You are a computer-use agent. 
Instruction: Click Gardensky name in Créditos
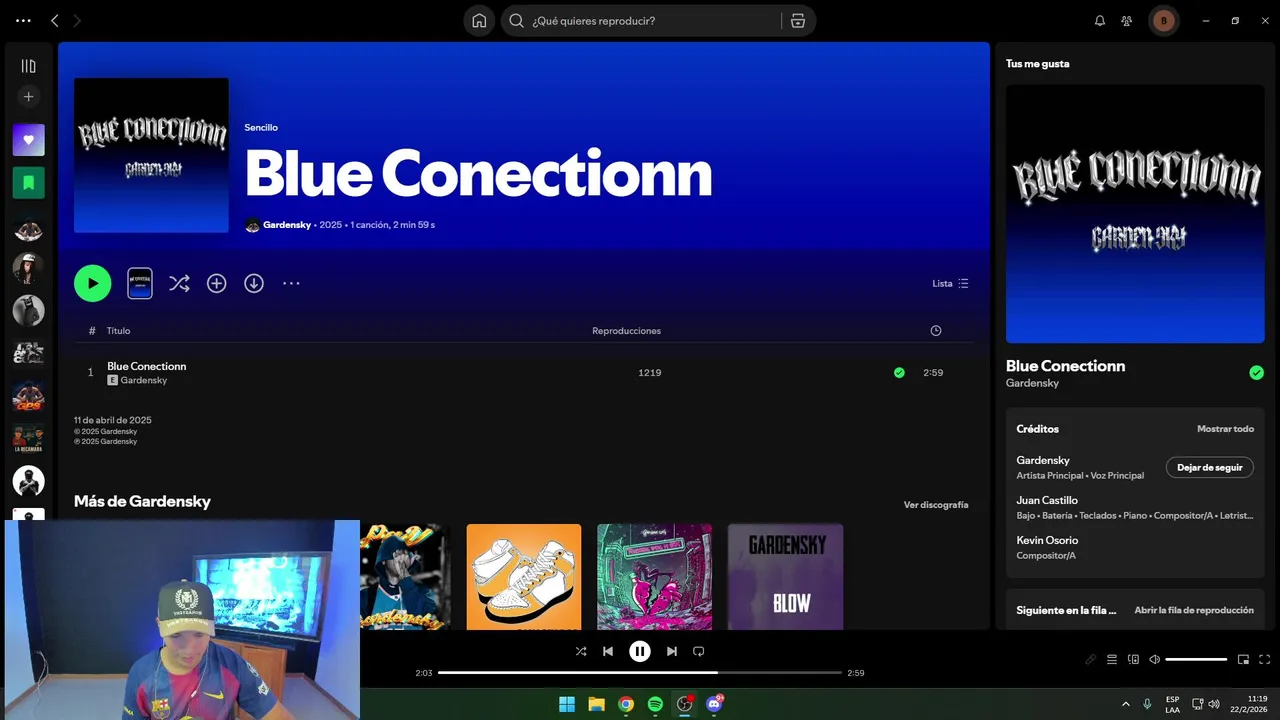pyautogui.click(x=1043, y=460)
